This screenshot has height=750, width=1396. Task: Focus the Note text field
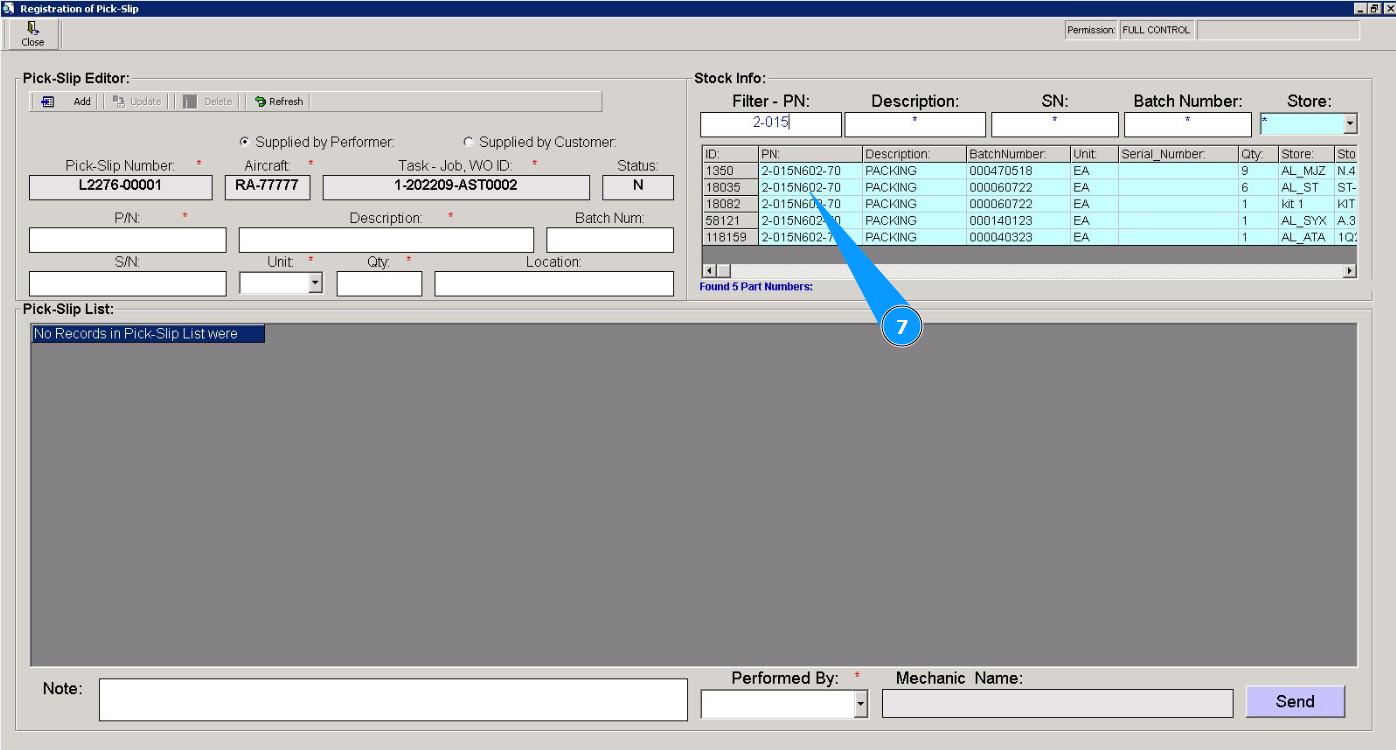coord(393,700)
